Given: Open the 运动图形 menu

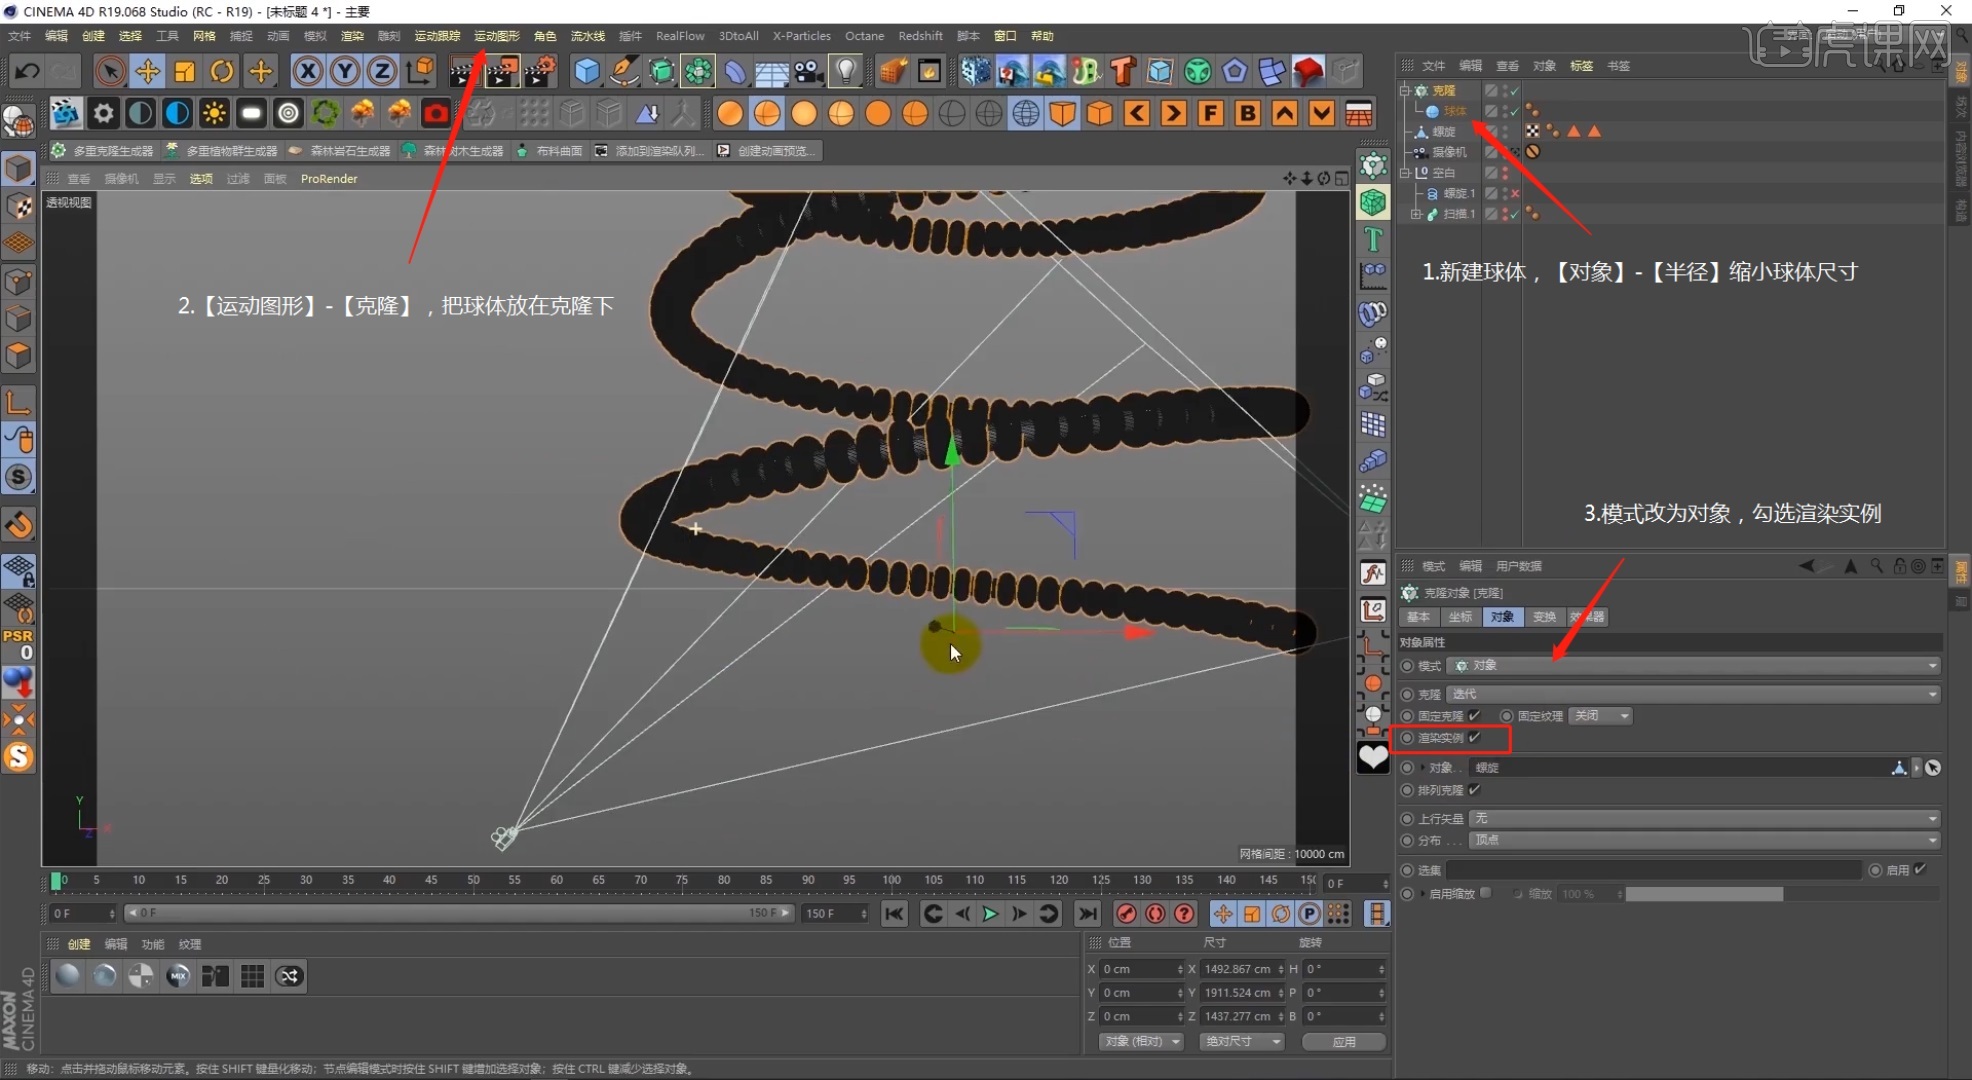Looking at the screenshot, I should (x=496, y=36).
